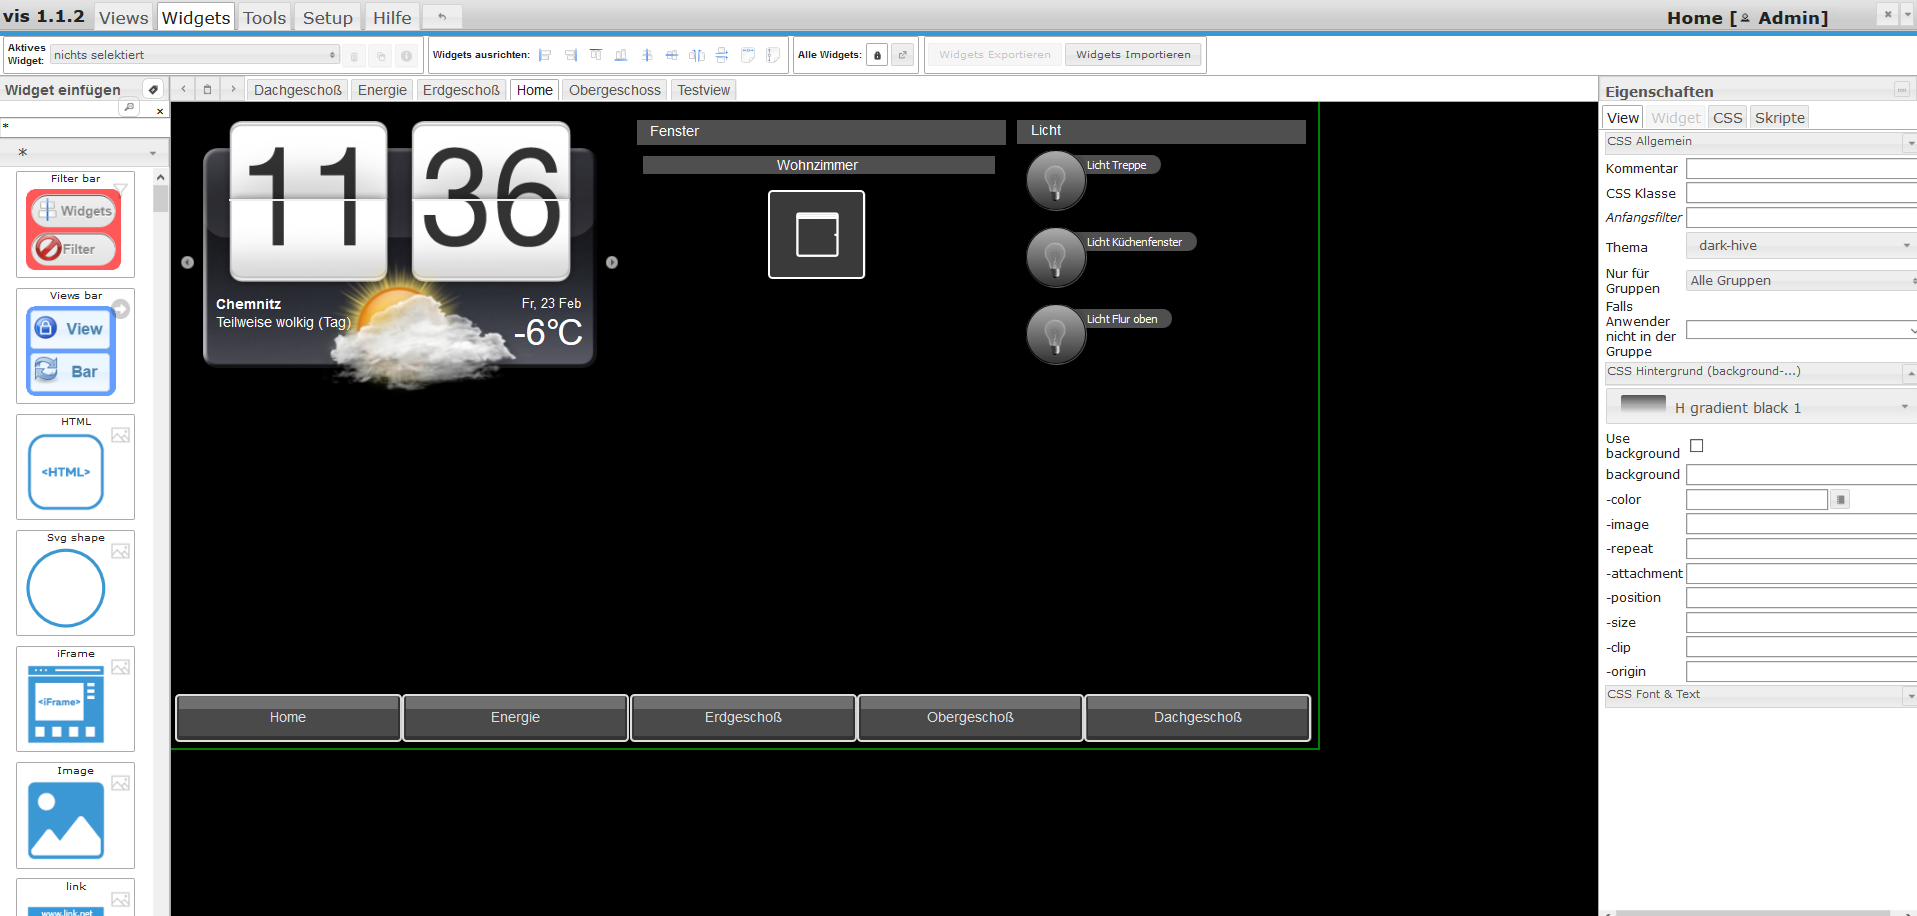Pick the iFrame widget from the palette

click(x=66, y=704)
